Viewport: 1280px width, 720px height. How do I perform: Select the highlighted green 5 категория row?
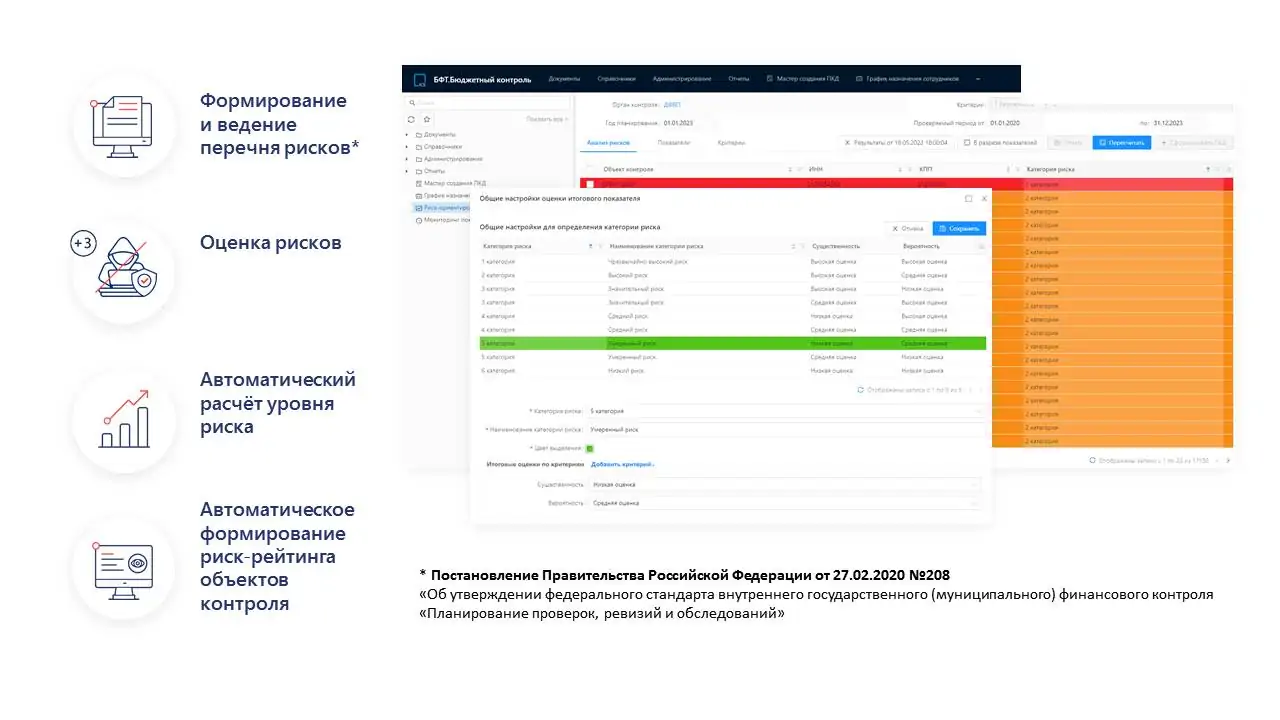(x=733, y=343)
